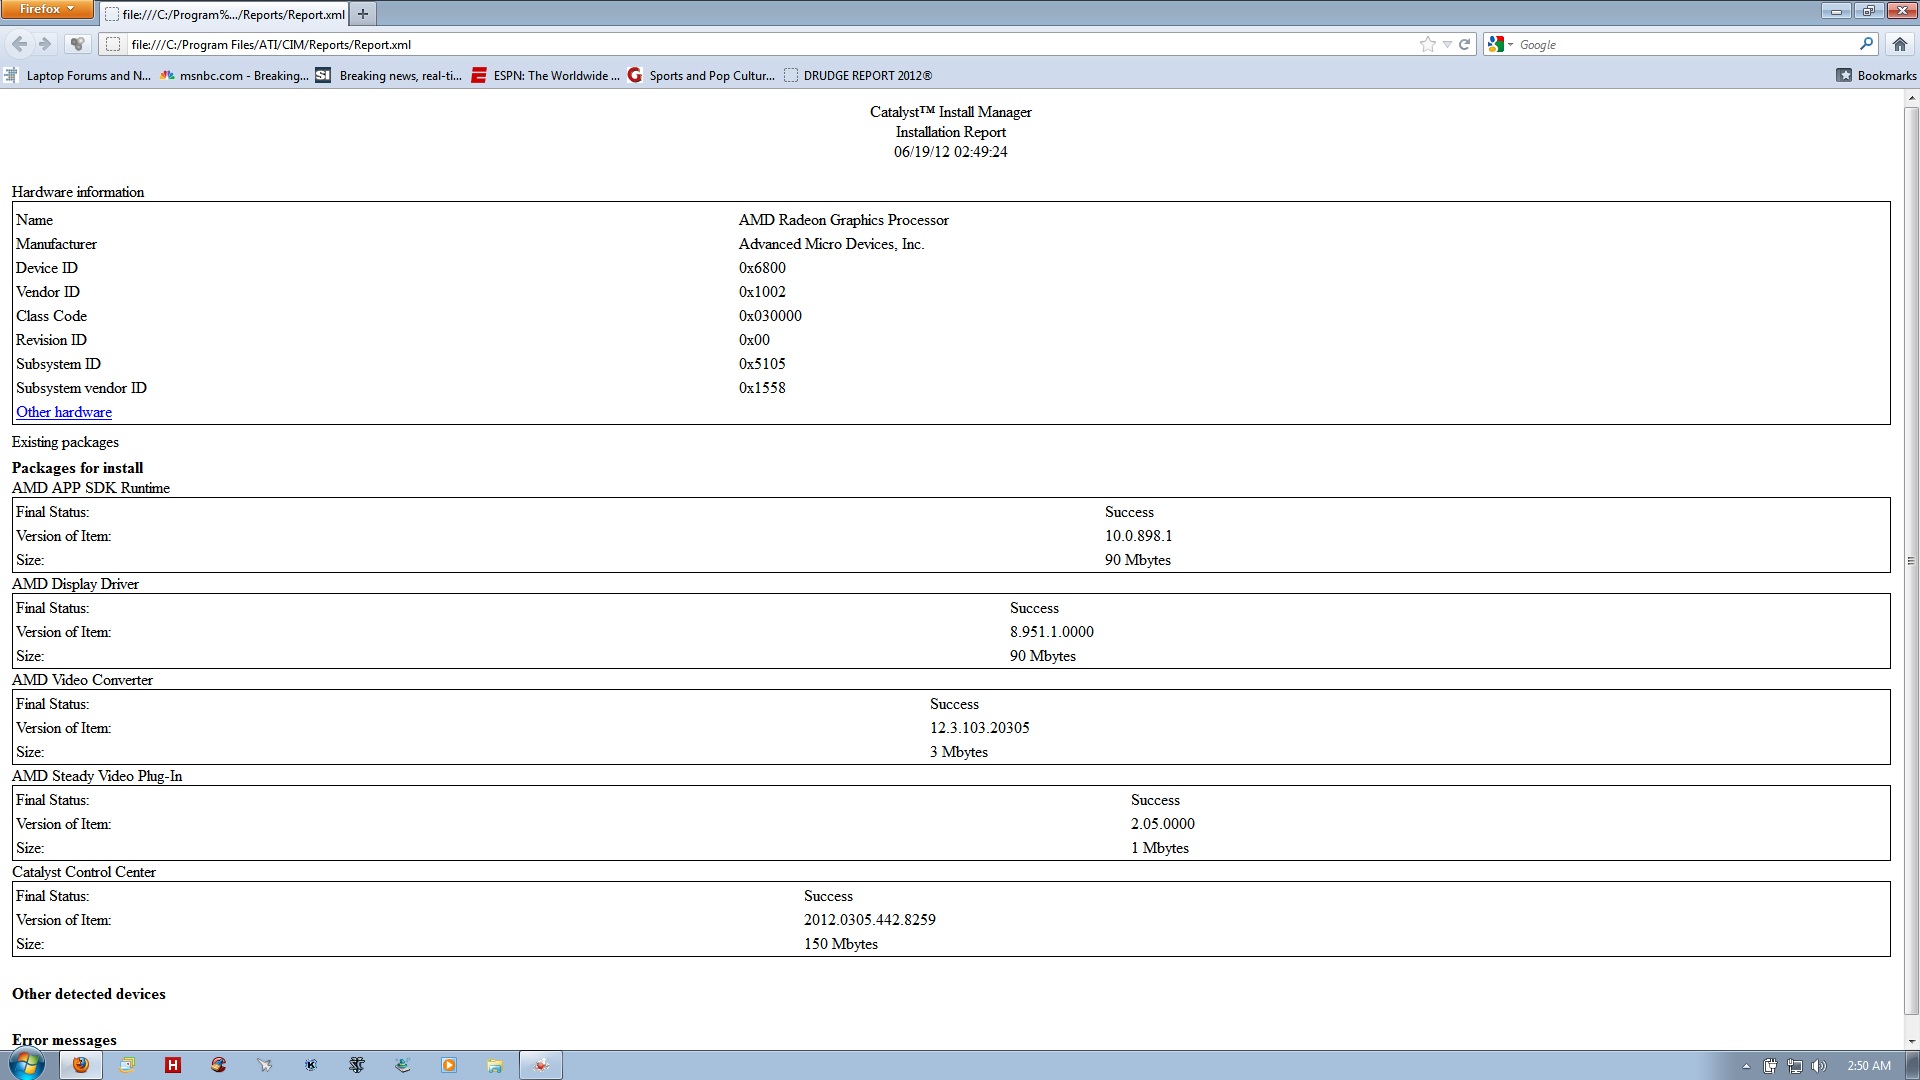1920x1080 pixels.
Task: Open the msnbc.com bookmark
Action: (x=234, y=75)
